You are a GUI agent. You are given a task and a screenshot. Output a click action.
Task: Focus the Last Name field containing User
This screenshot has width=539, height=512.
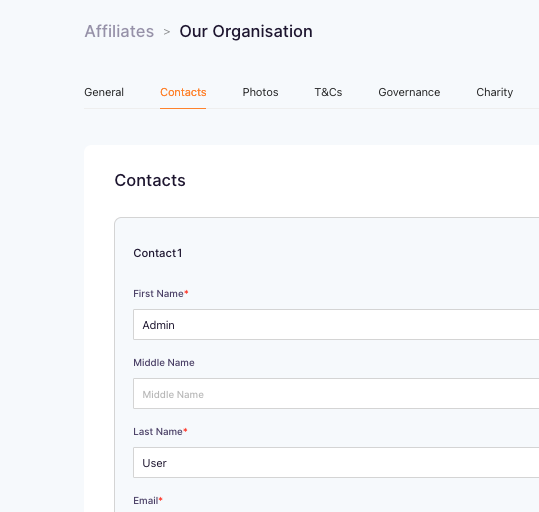[336, 463]
